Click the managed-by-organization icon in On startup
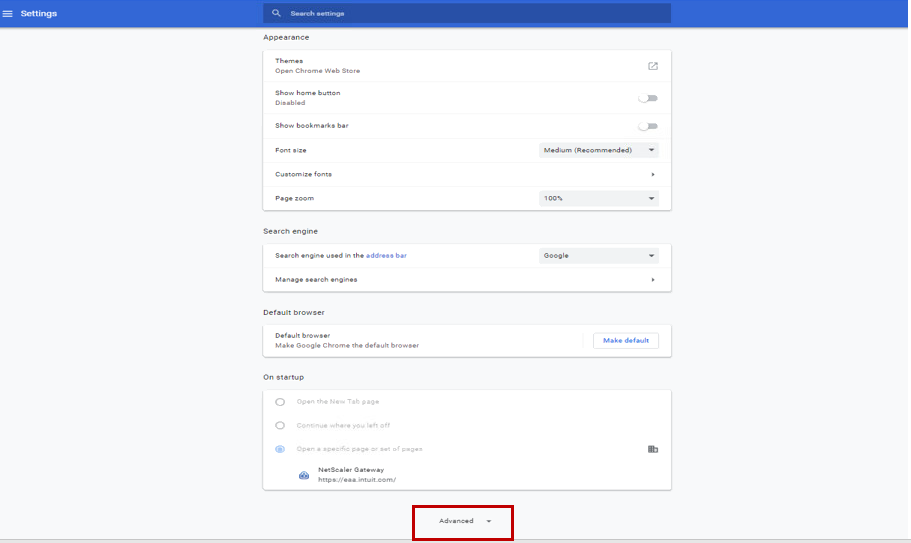 pos(653,449)
